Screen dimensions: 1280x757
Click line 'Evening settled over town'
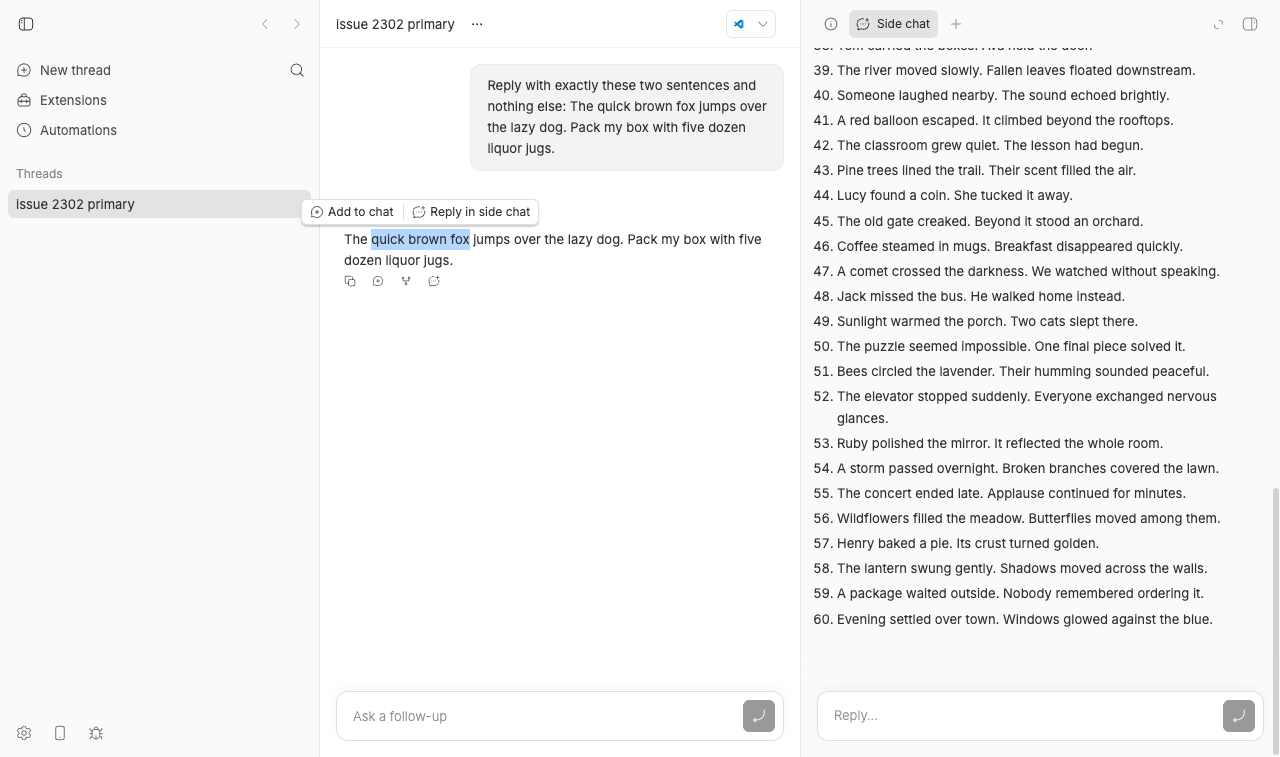[x=1025, y=619]
